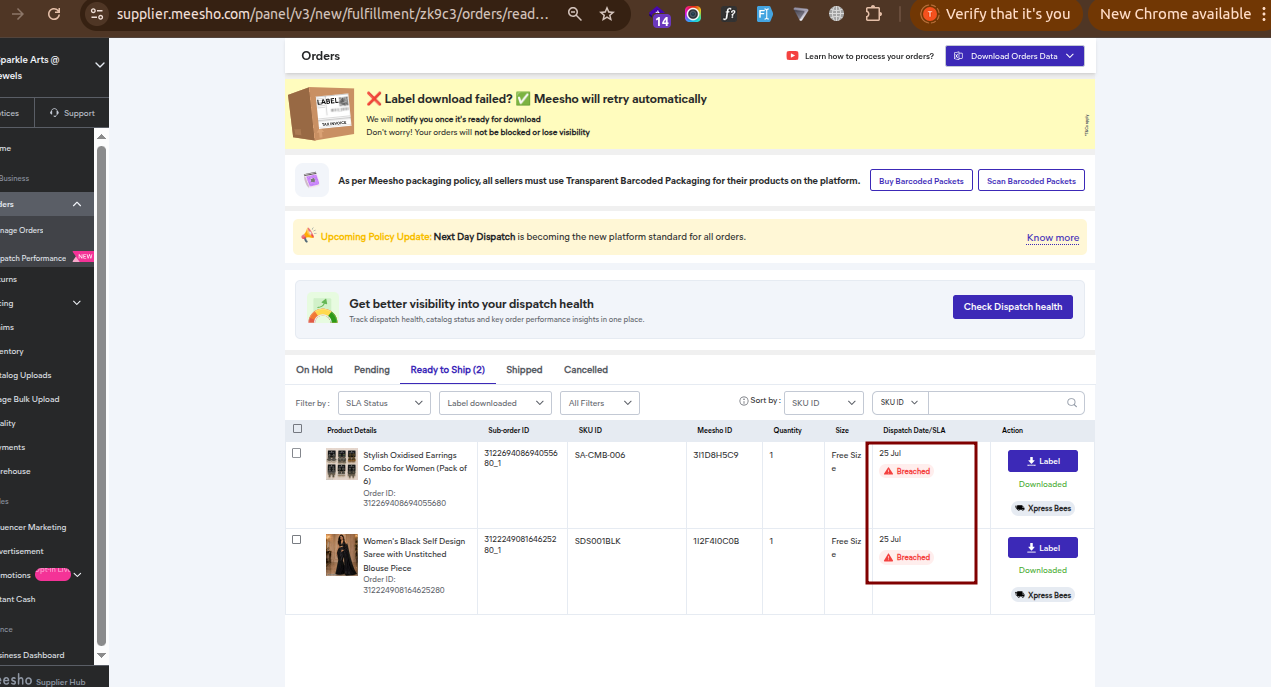Open the Extensions puzzle piece menu
The height and width of the screenshot is (687, 1271).
coord(873,14)
